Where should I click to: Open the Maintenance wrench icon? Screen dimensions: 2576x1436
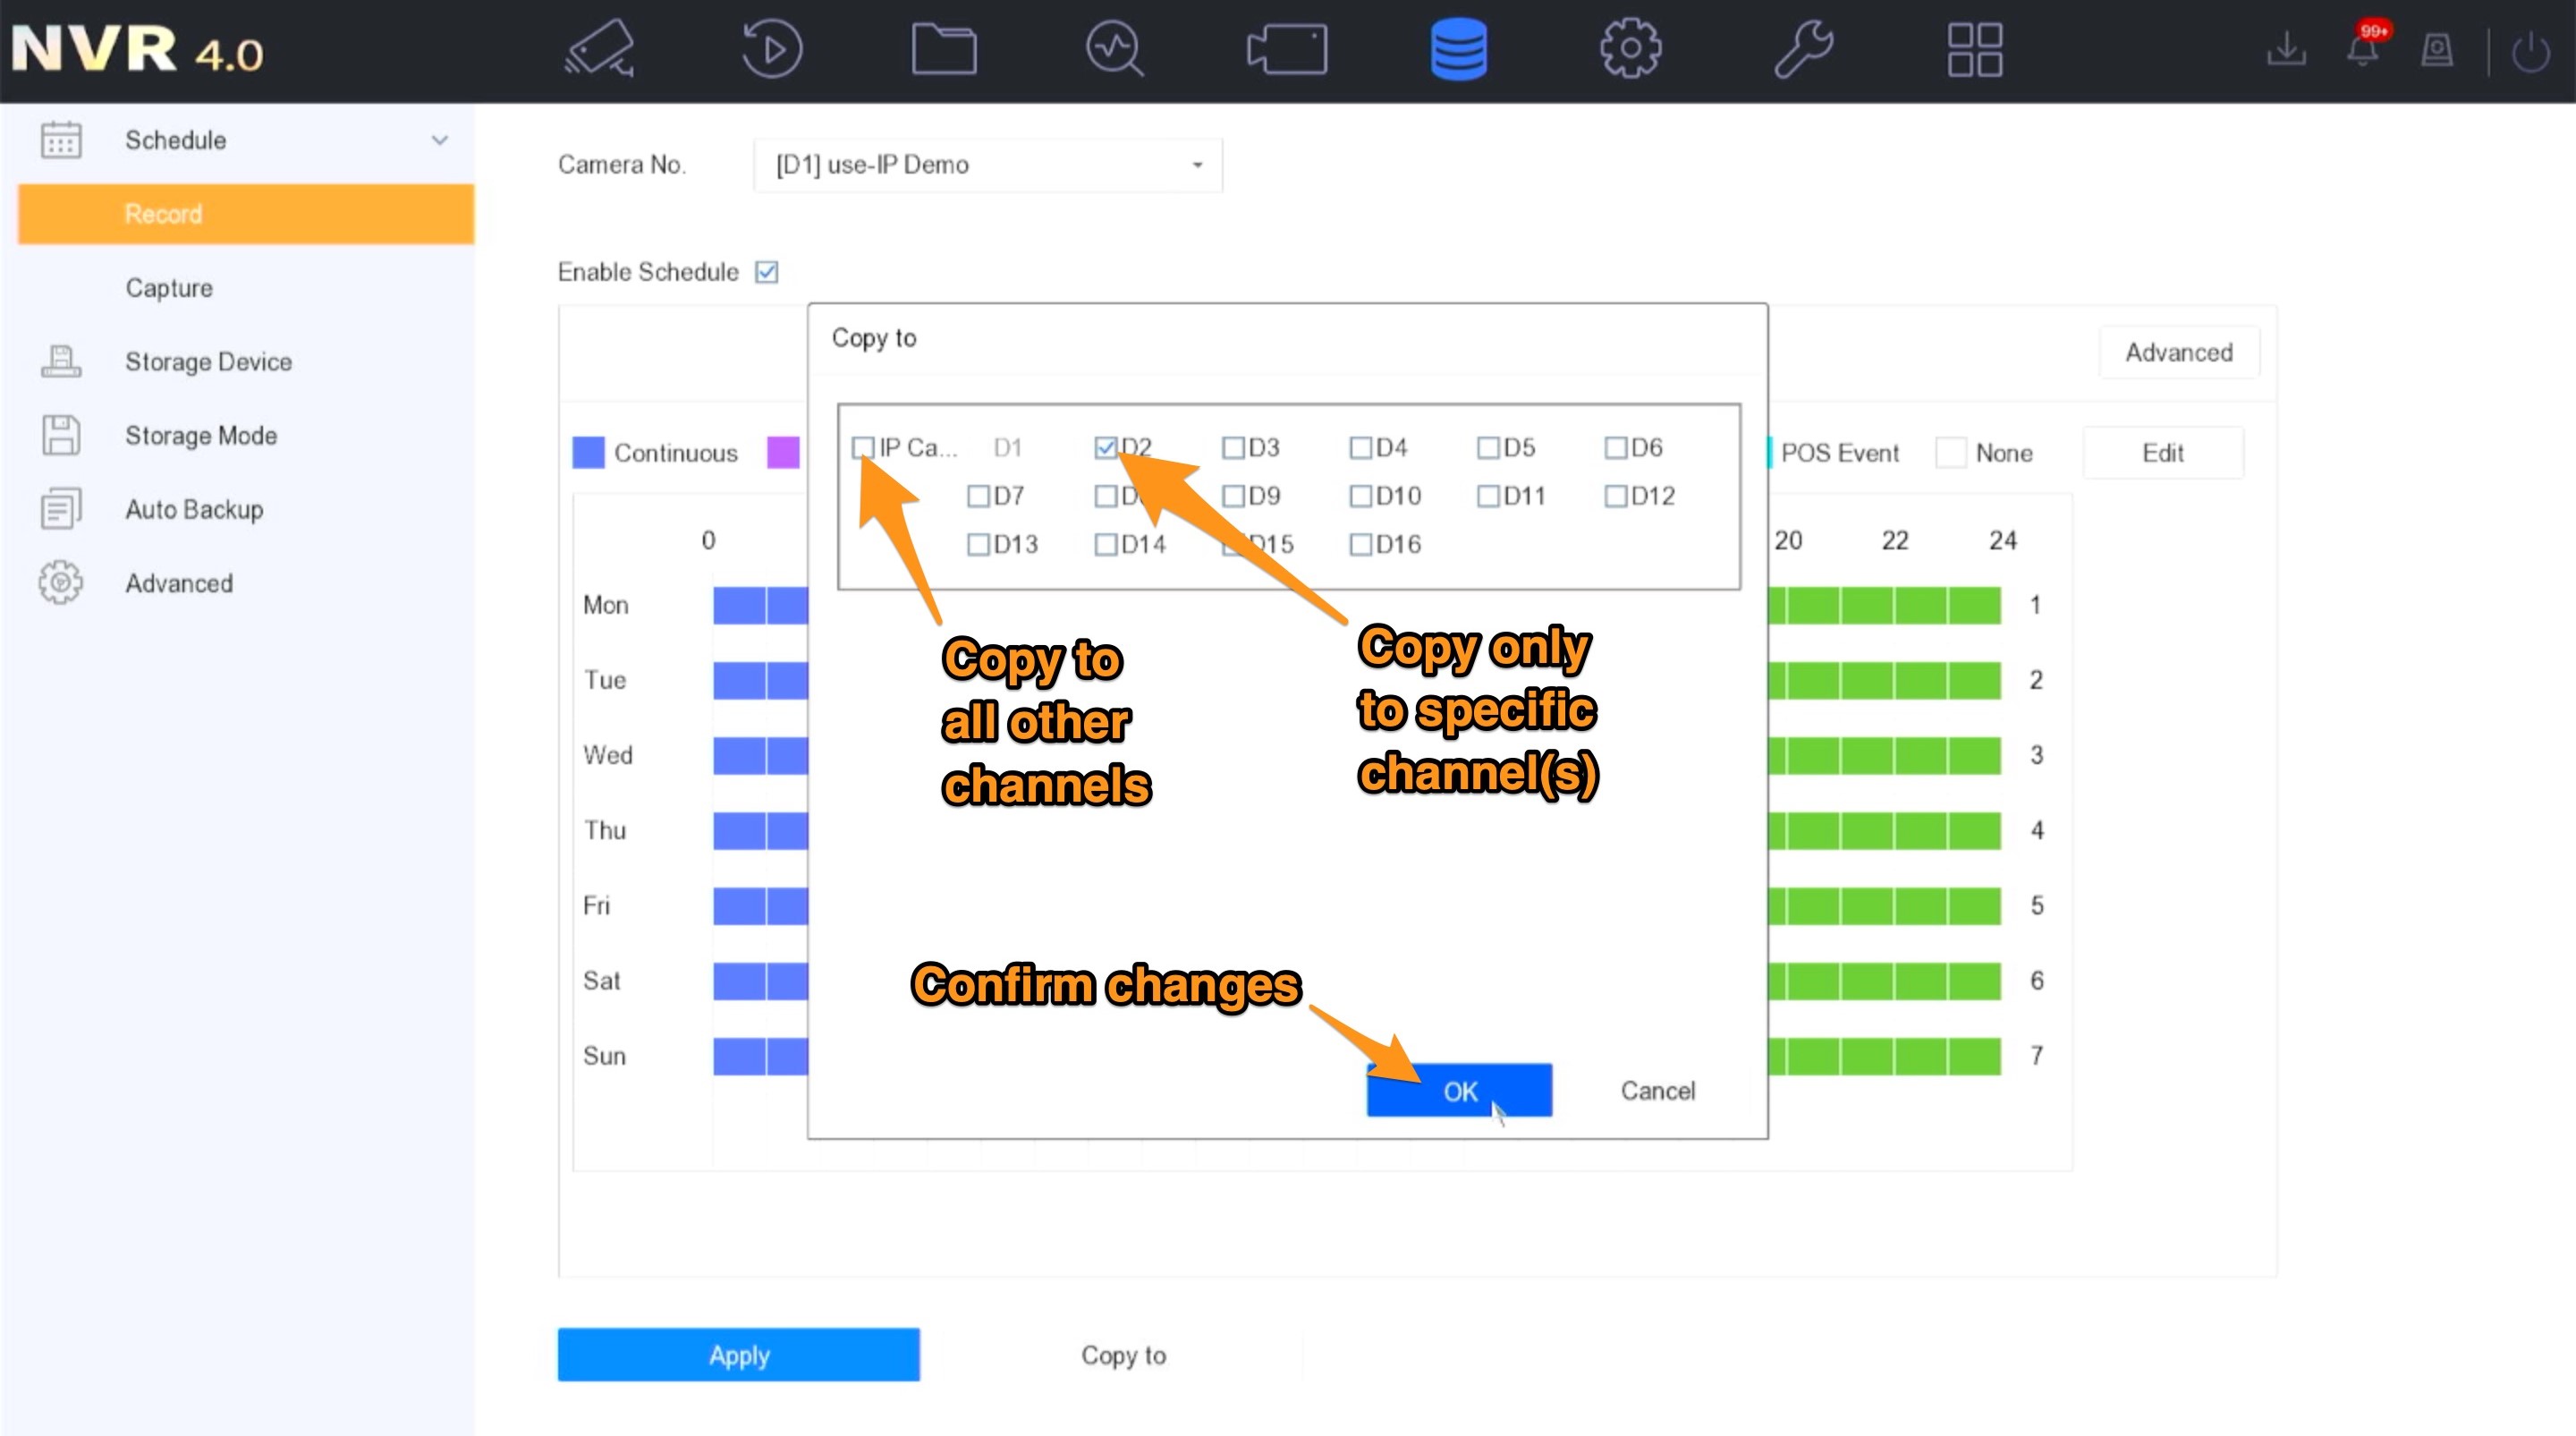[1802, 48]
